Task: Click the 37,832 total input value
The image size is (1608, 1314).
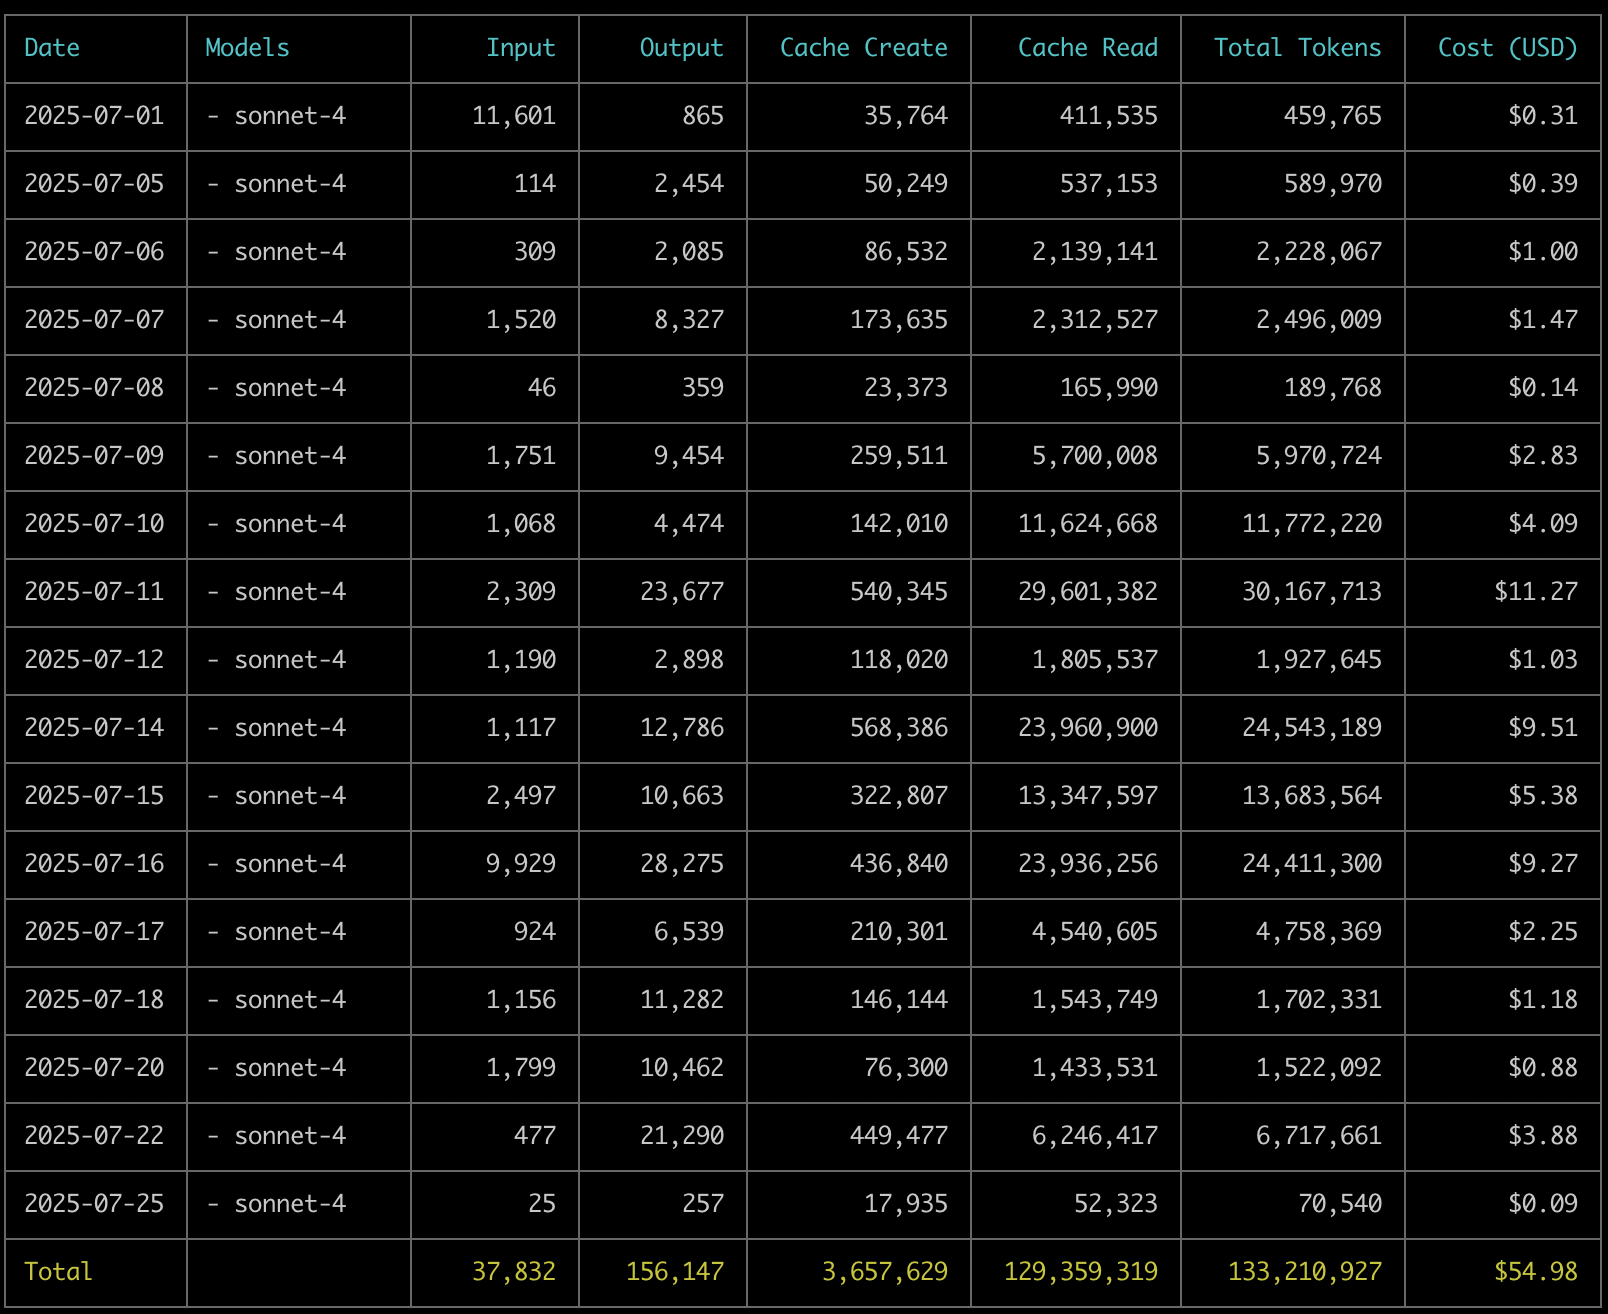Action: (x=513, y=1272)
